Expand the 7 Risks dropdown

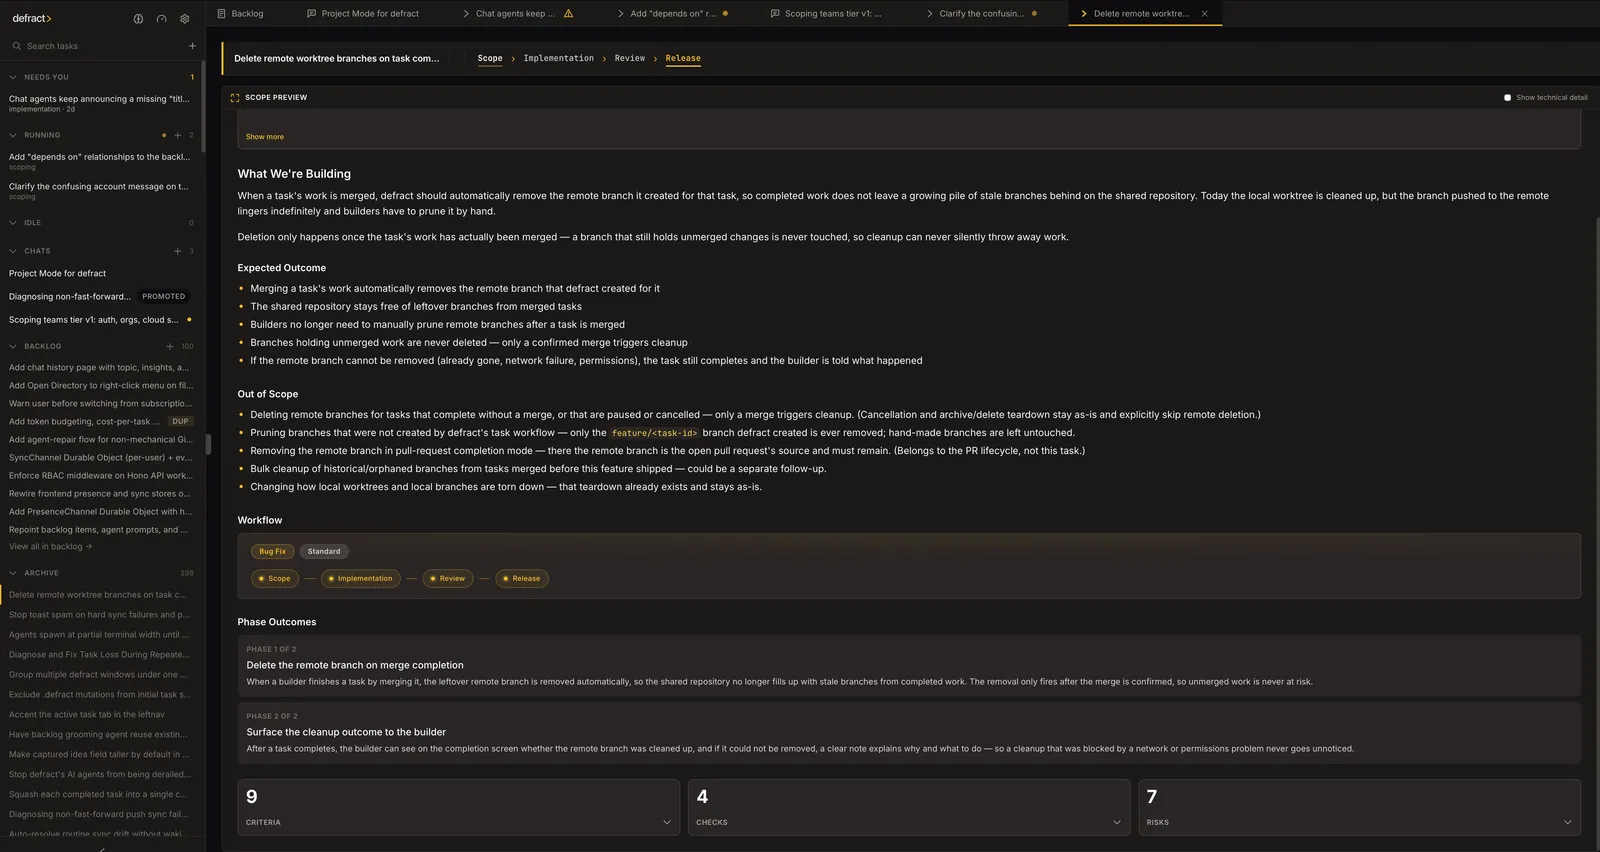1567,822
